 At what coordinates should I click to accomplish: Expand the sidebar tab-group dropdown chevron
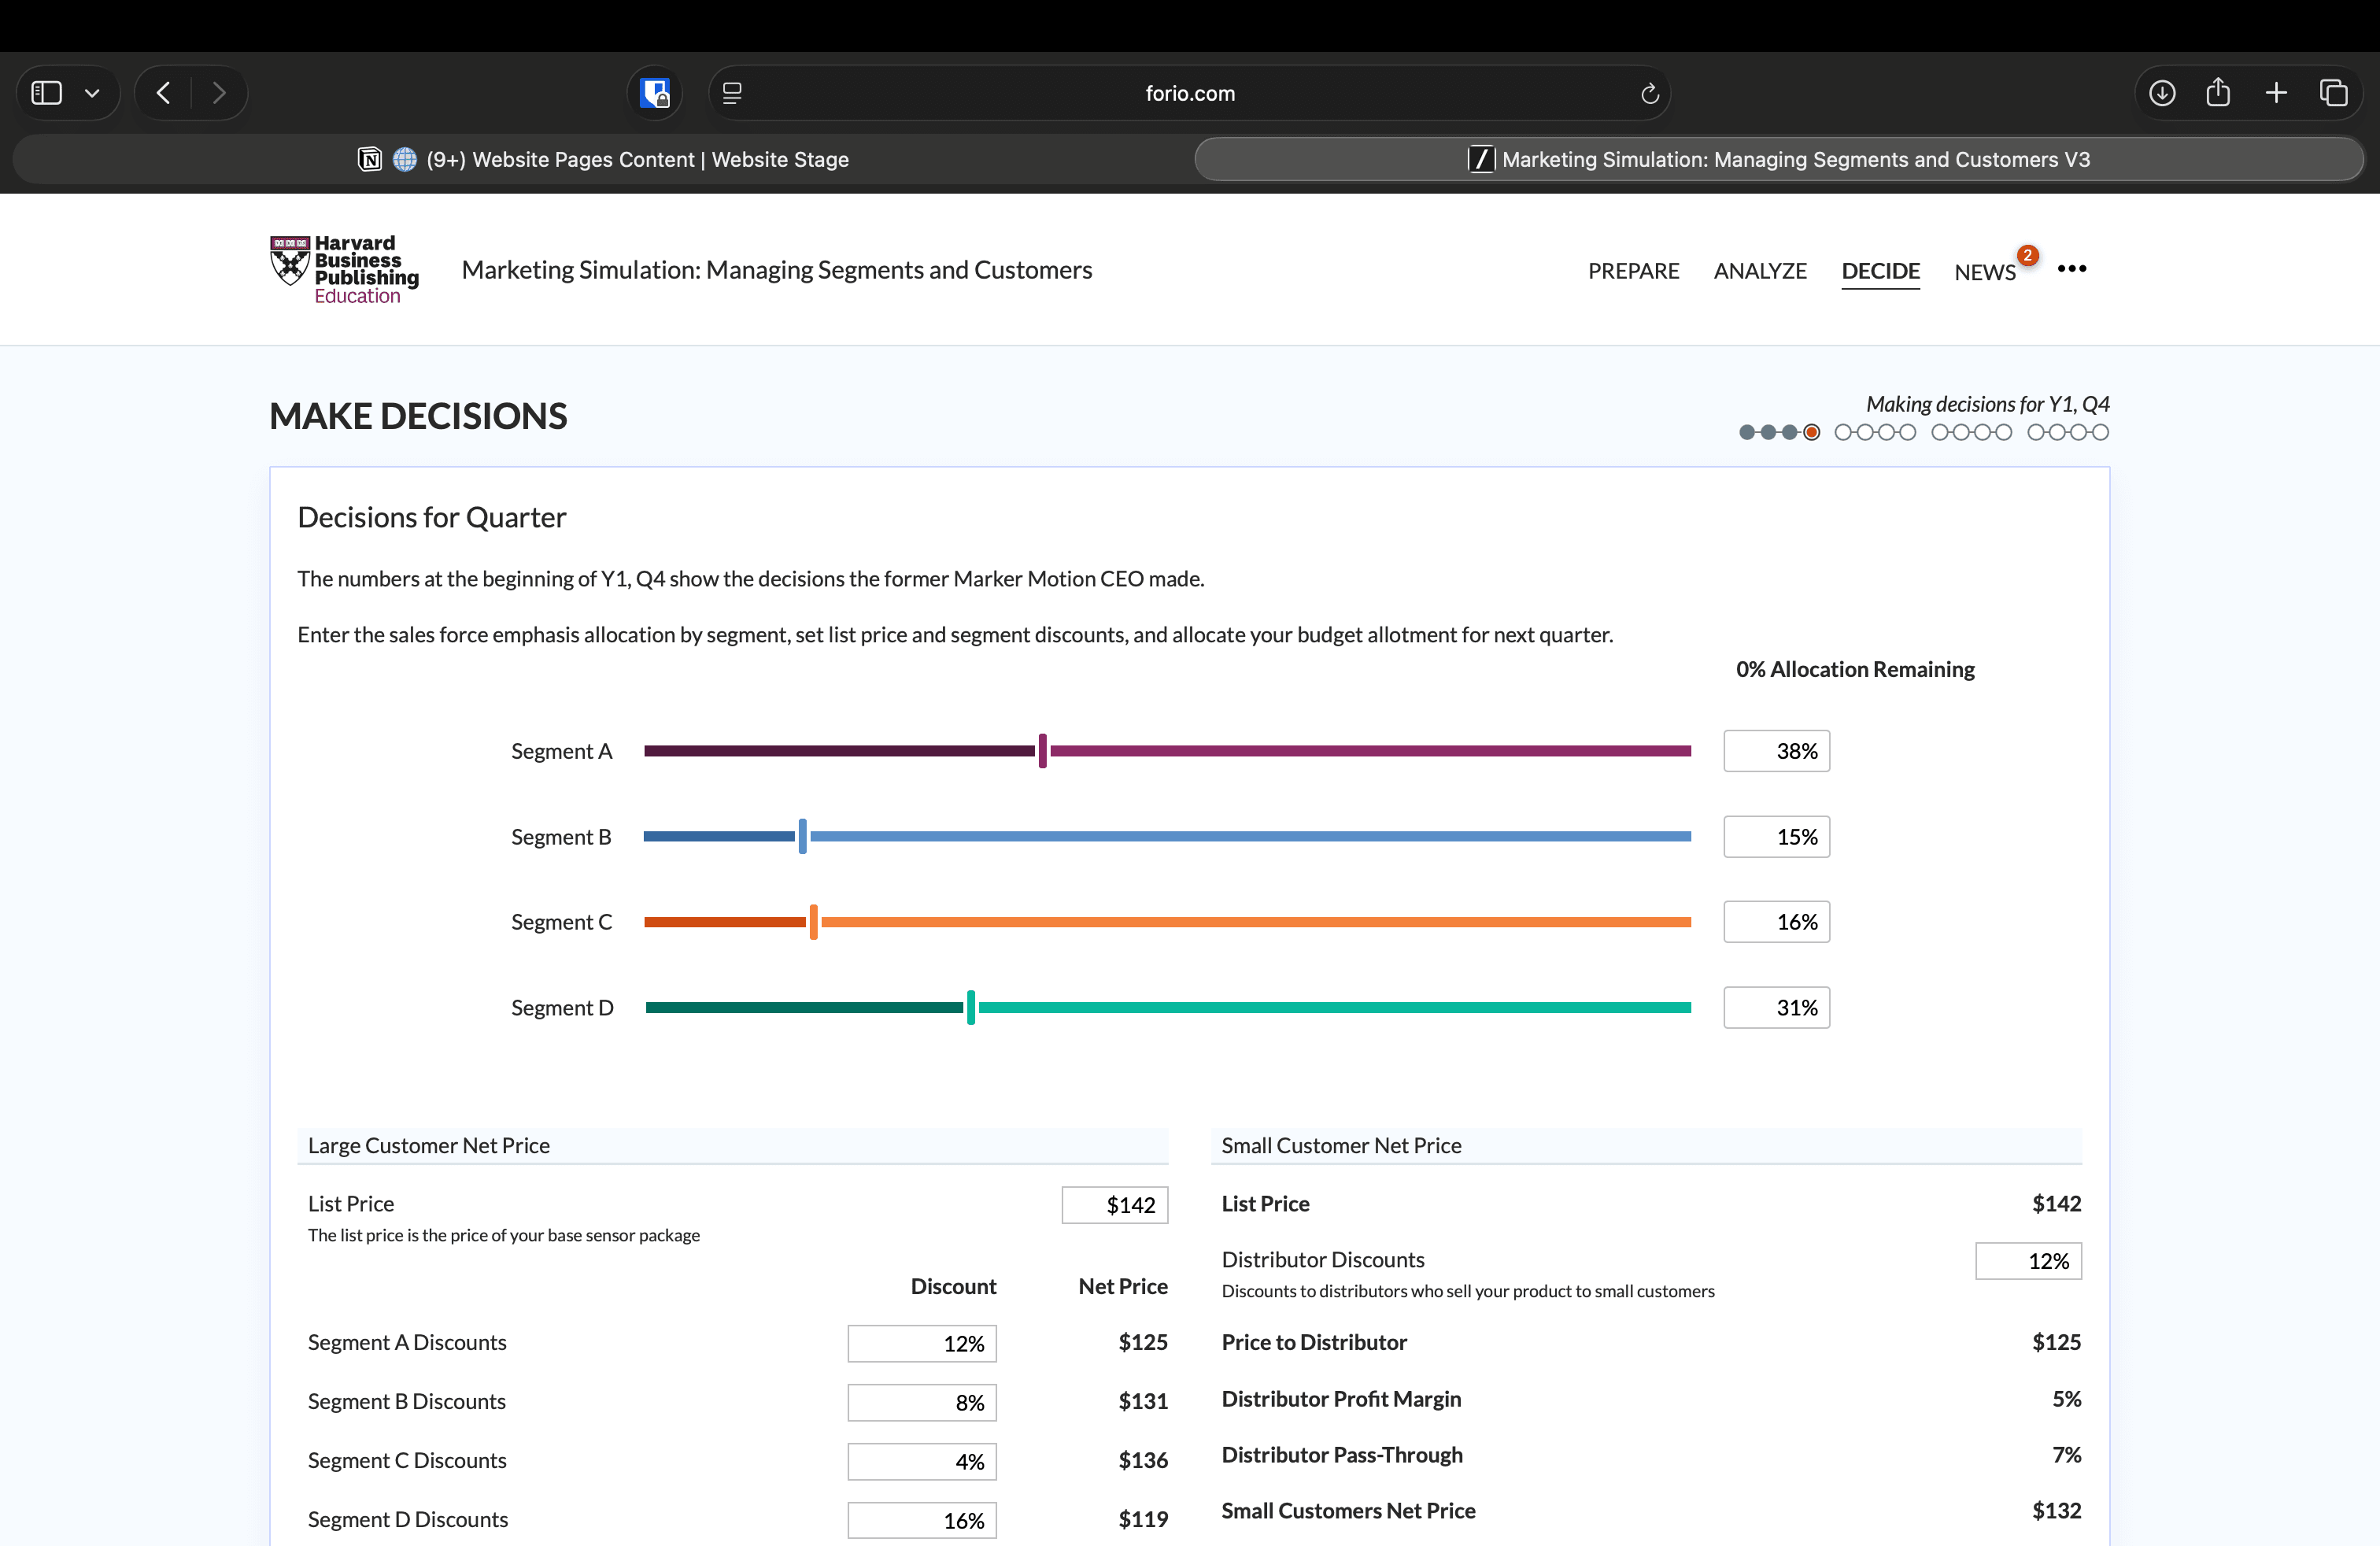[x=92, y=93]
